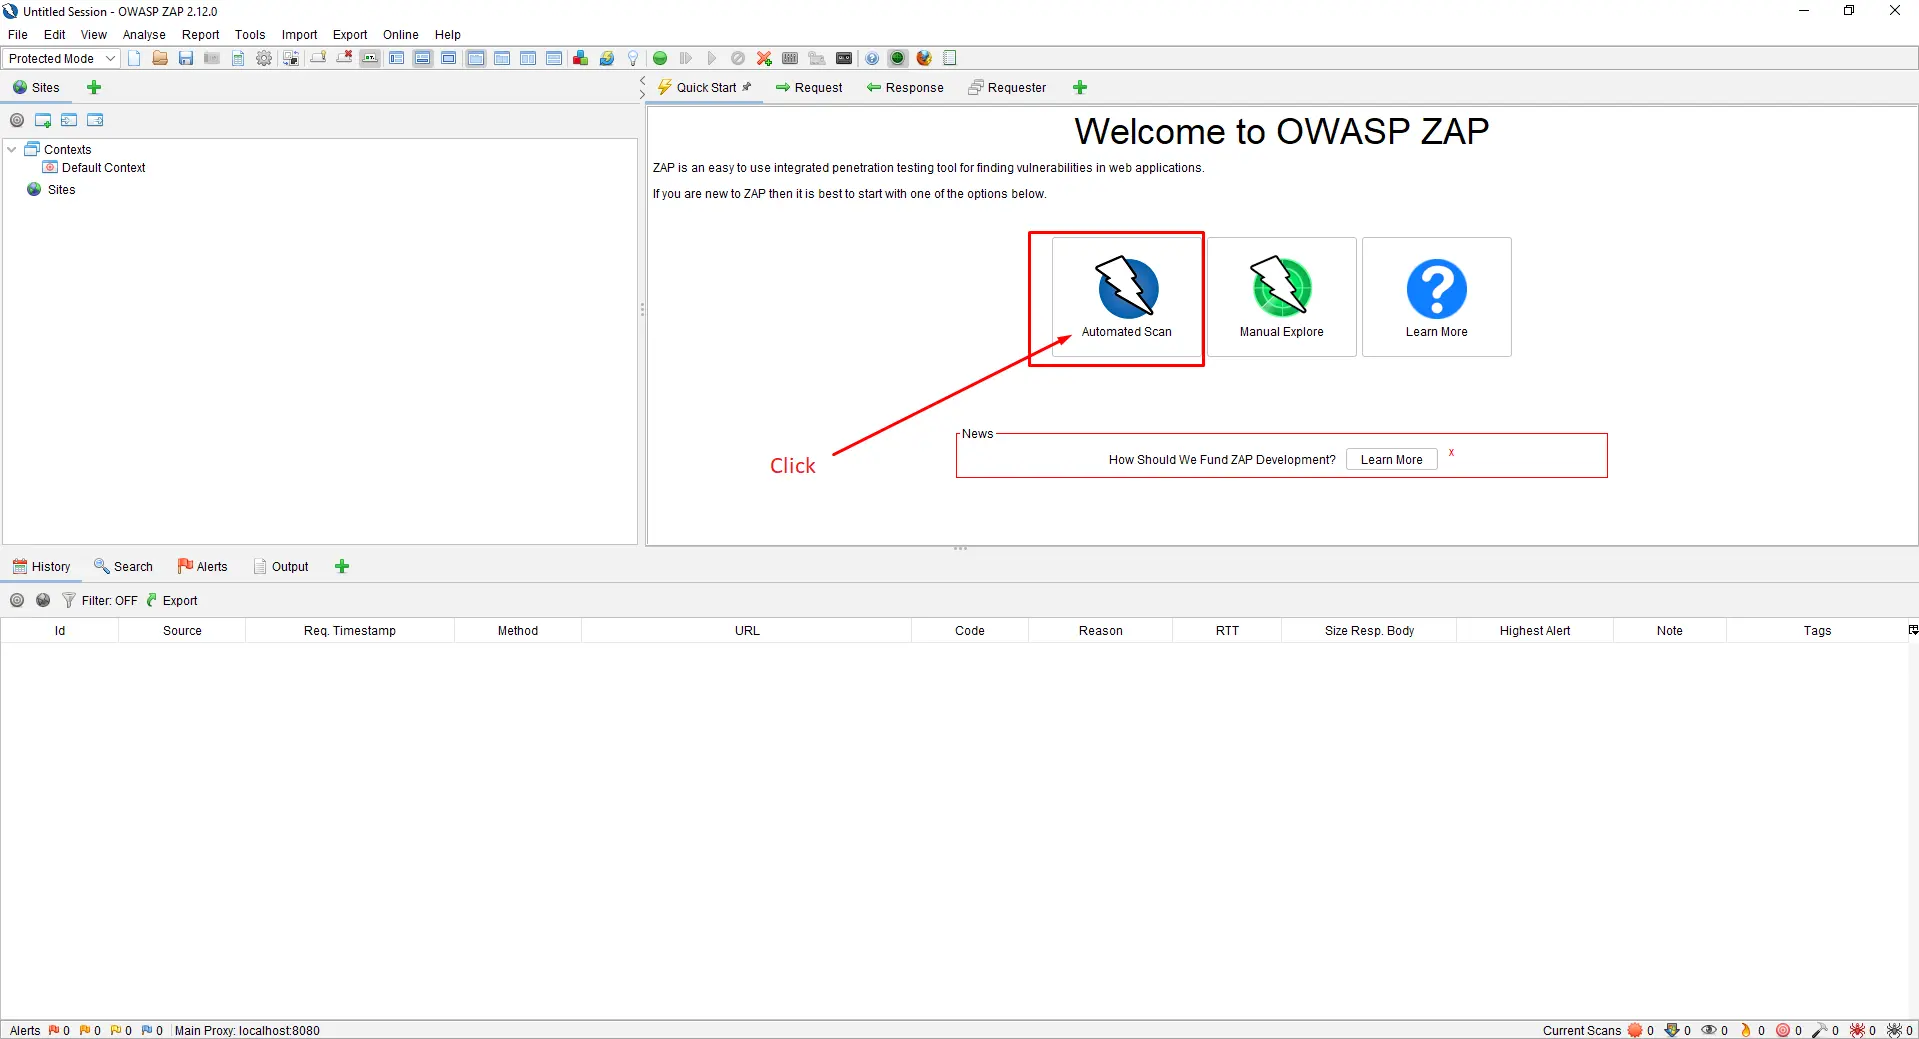Select the New Session blank-page icon
Screen dimensions: 1919x1039
point(134,58)
